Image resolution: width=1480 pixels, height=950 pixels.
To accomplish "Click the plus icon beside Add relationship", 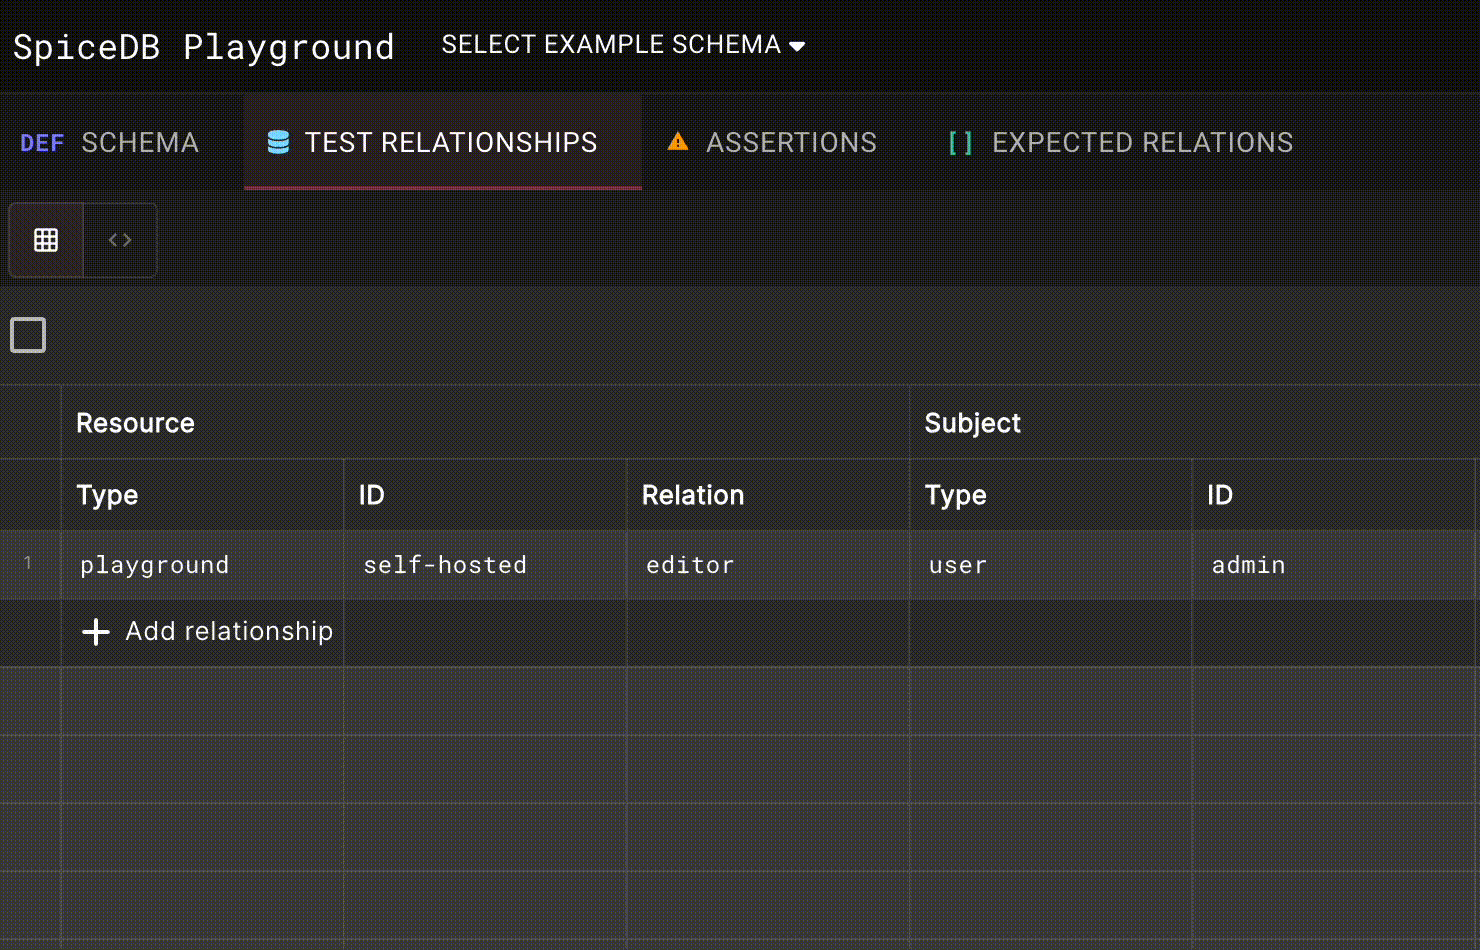I will tap(95, 631).
